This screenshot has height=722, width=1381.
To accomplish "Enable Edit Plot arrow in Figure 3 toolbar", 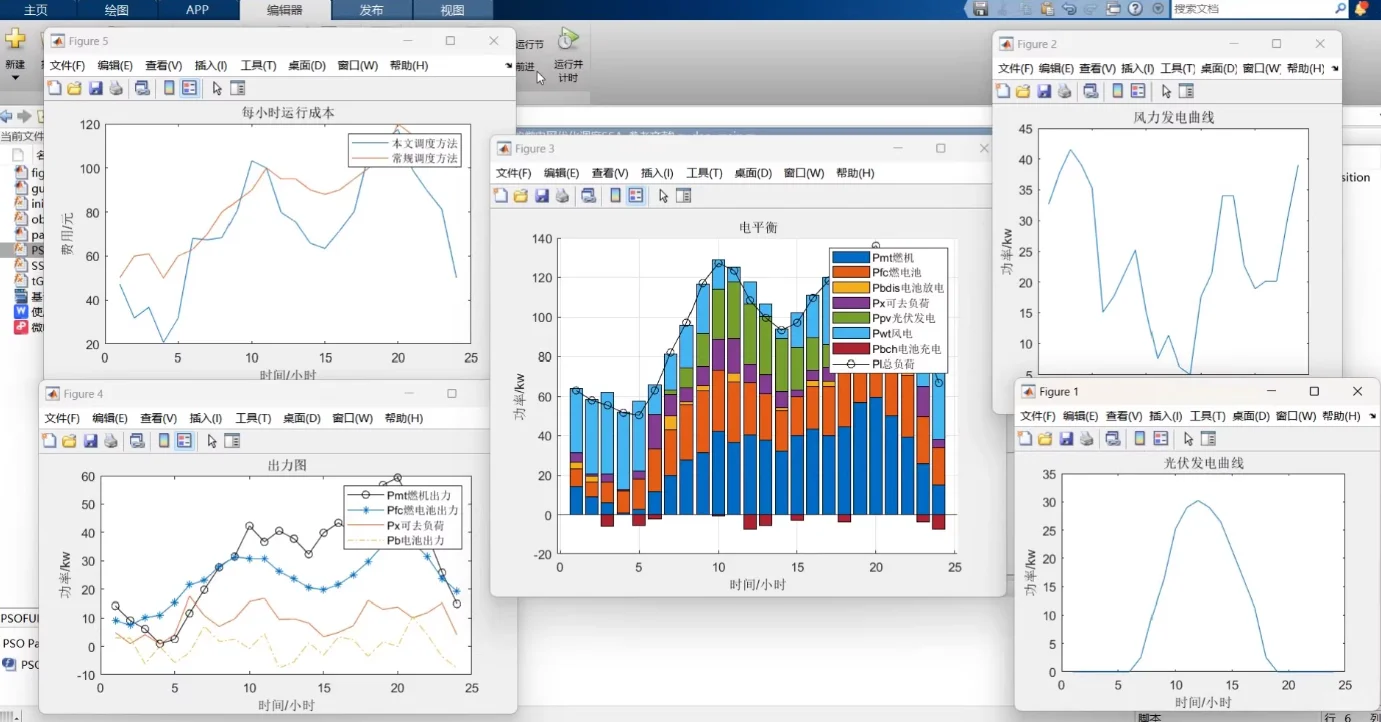I will pos(663,196).
